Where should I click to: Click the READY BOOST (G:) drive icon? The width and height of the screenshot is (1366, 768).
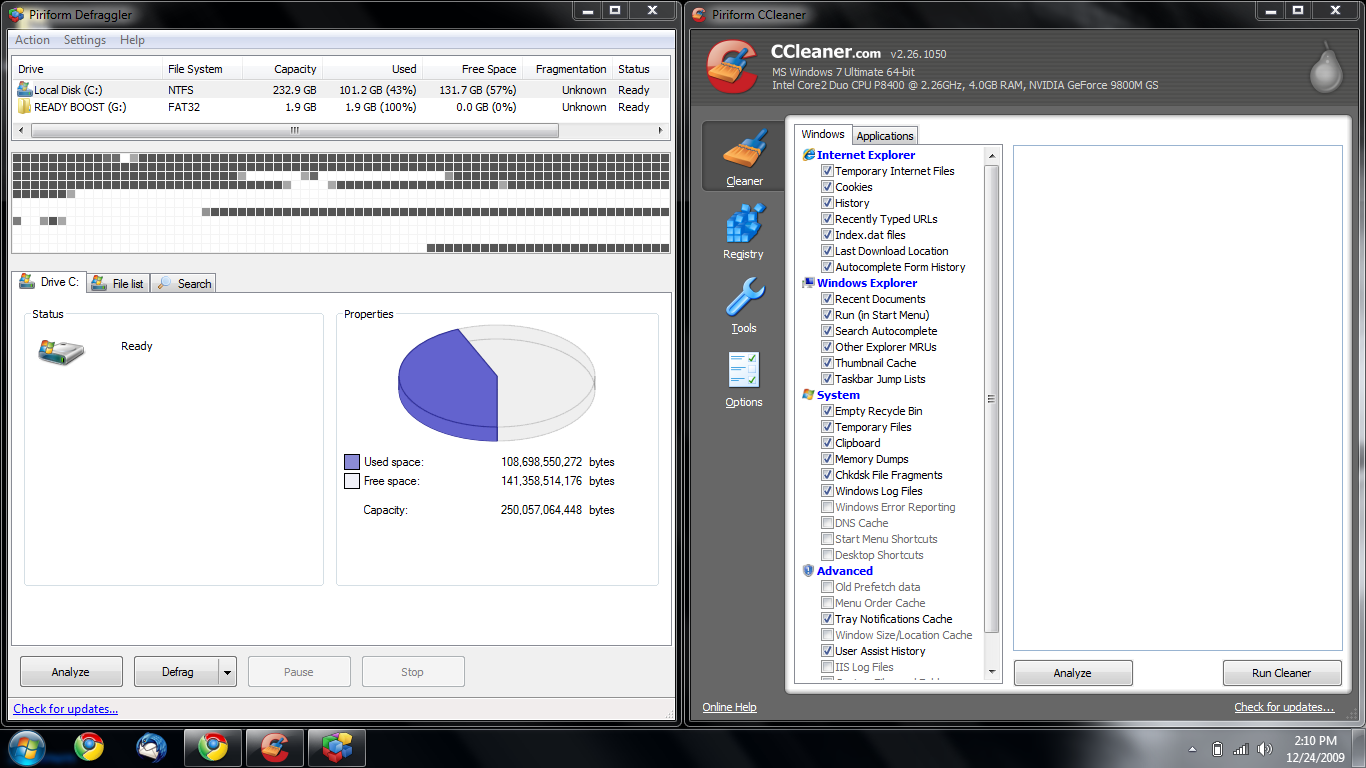click(25, 107)
